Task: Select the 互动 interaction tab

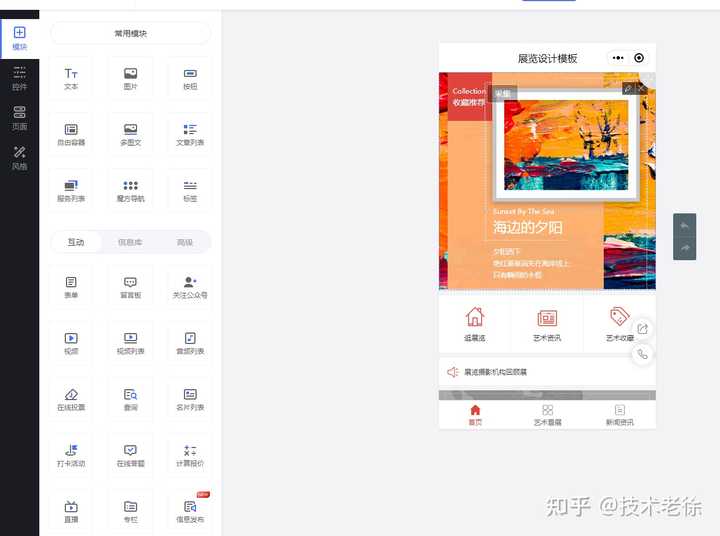Action: point(76,242)
